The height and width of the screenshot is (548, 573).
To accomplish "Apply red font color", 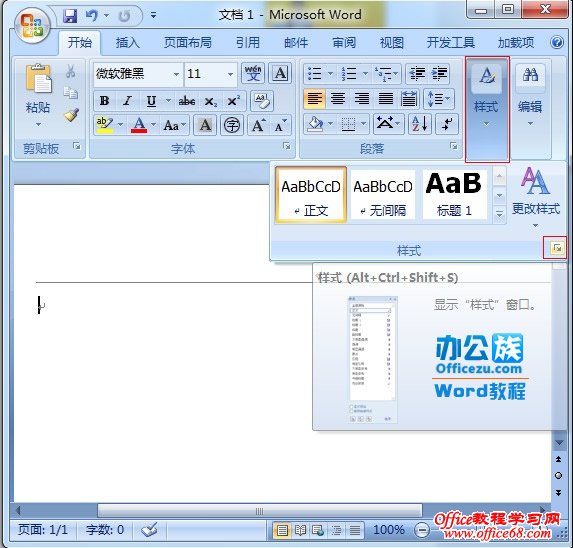I will [139, 125].
